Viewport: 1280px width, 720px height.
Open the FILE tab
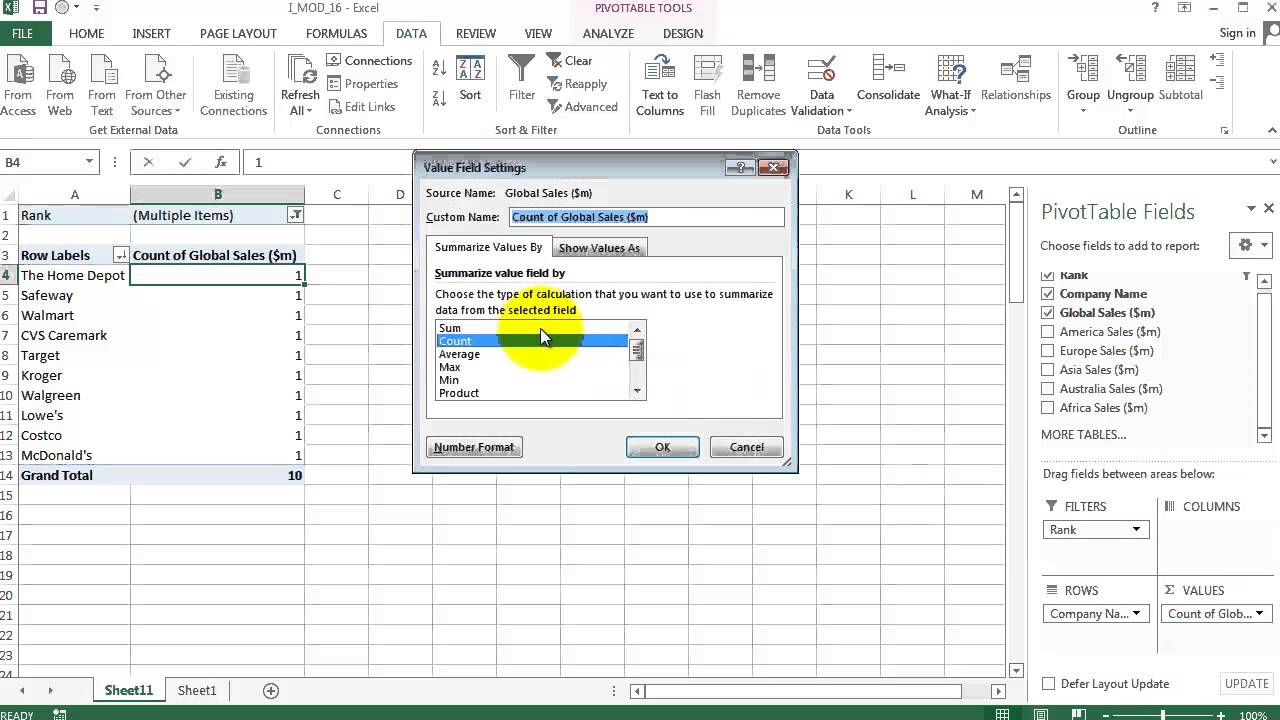coord(22,33)
